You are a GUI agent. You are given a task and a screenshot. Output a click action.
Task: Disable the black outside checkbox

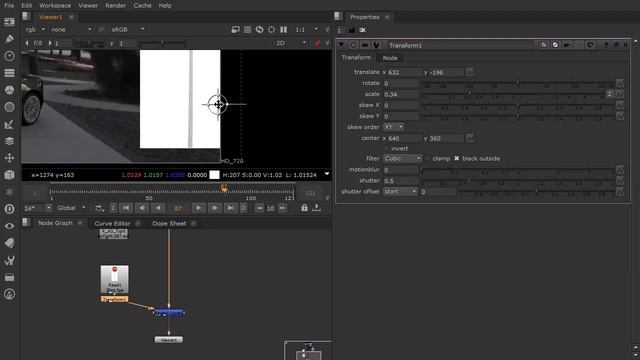pos(457,158)
